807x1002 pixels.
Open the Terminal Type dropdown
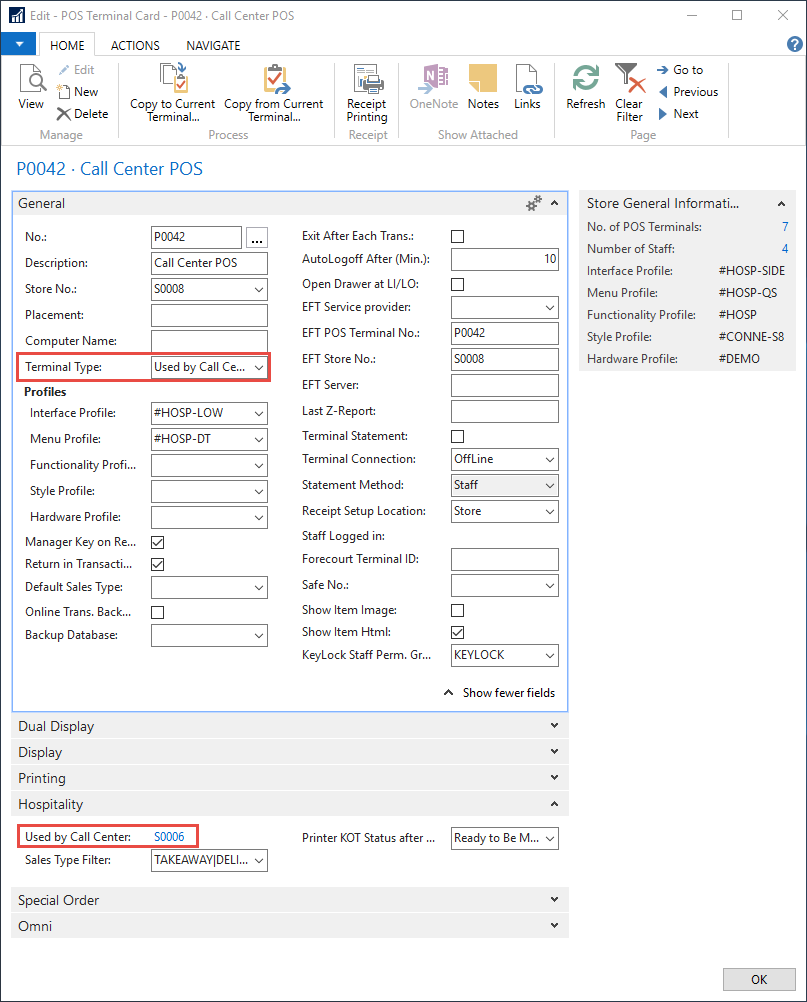[x=259, y=368]
